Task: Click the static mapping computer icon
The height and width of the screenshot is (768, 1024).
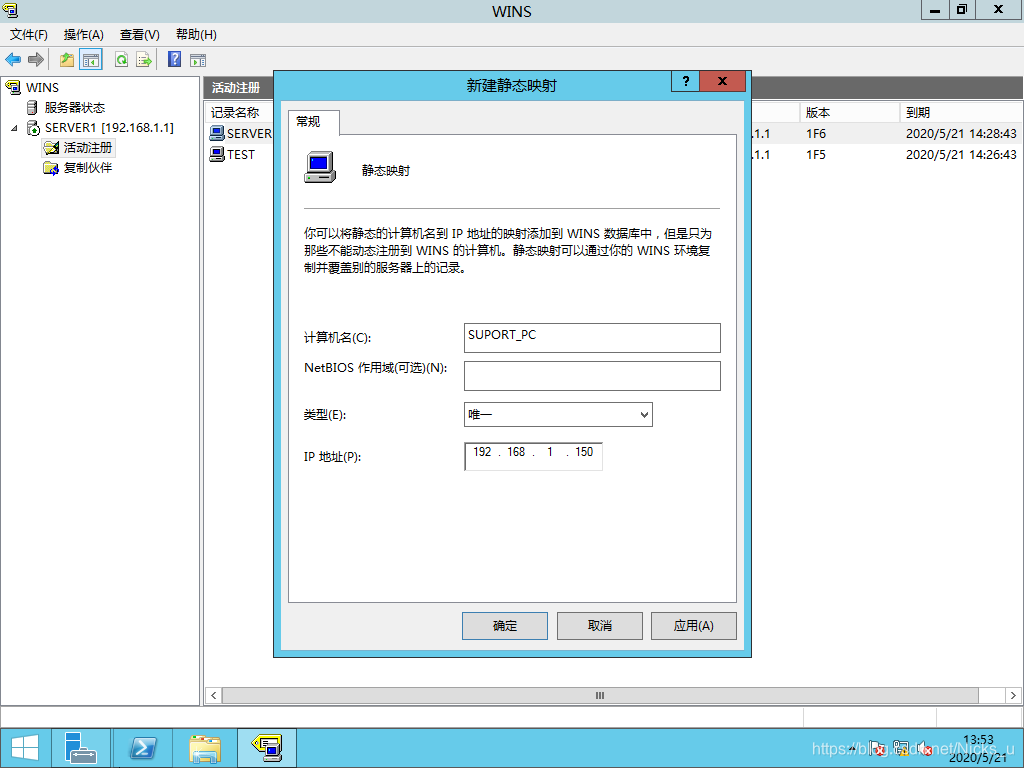Action: coord(319,167)
